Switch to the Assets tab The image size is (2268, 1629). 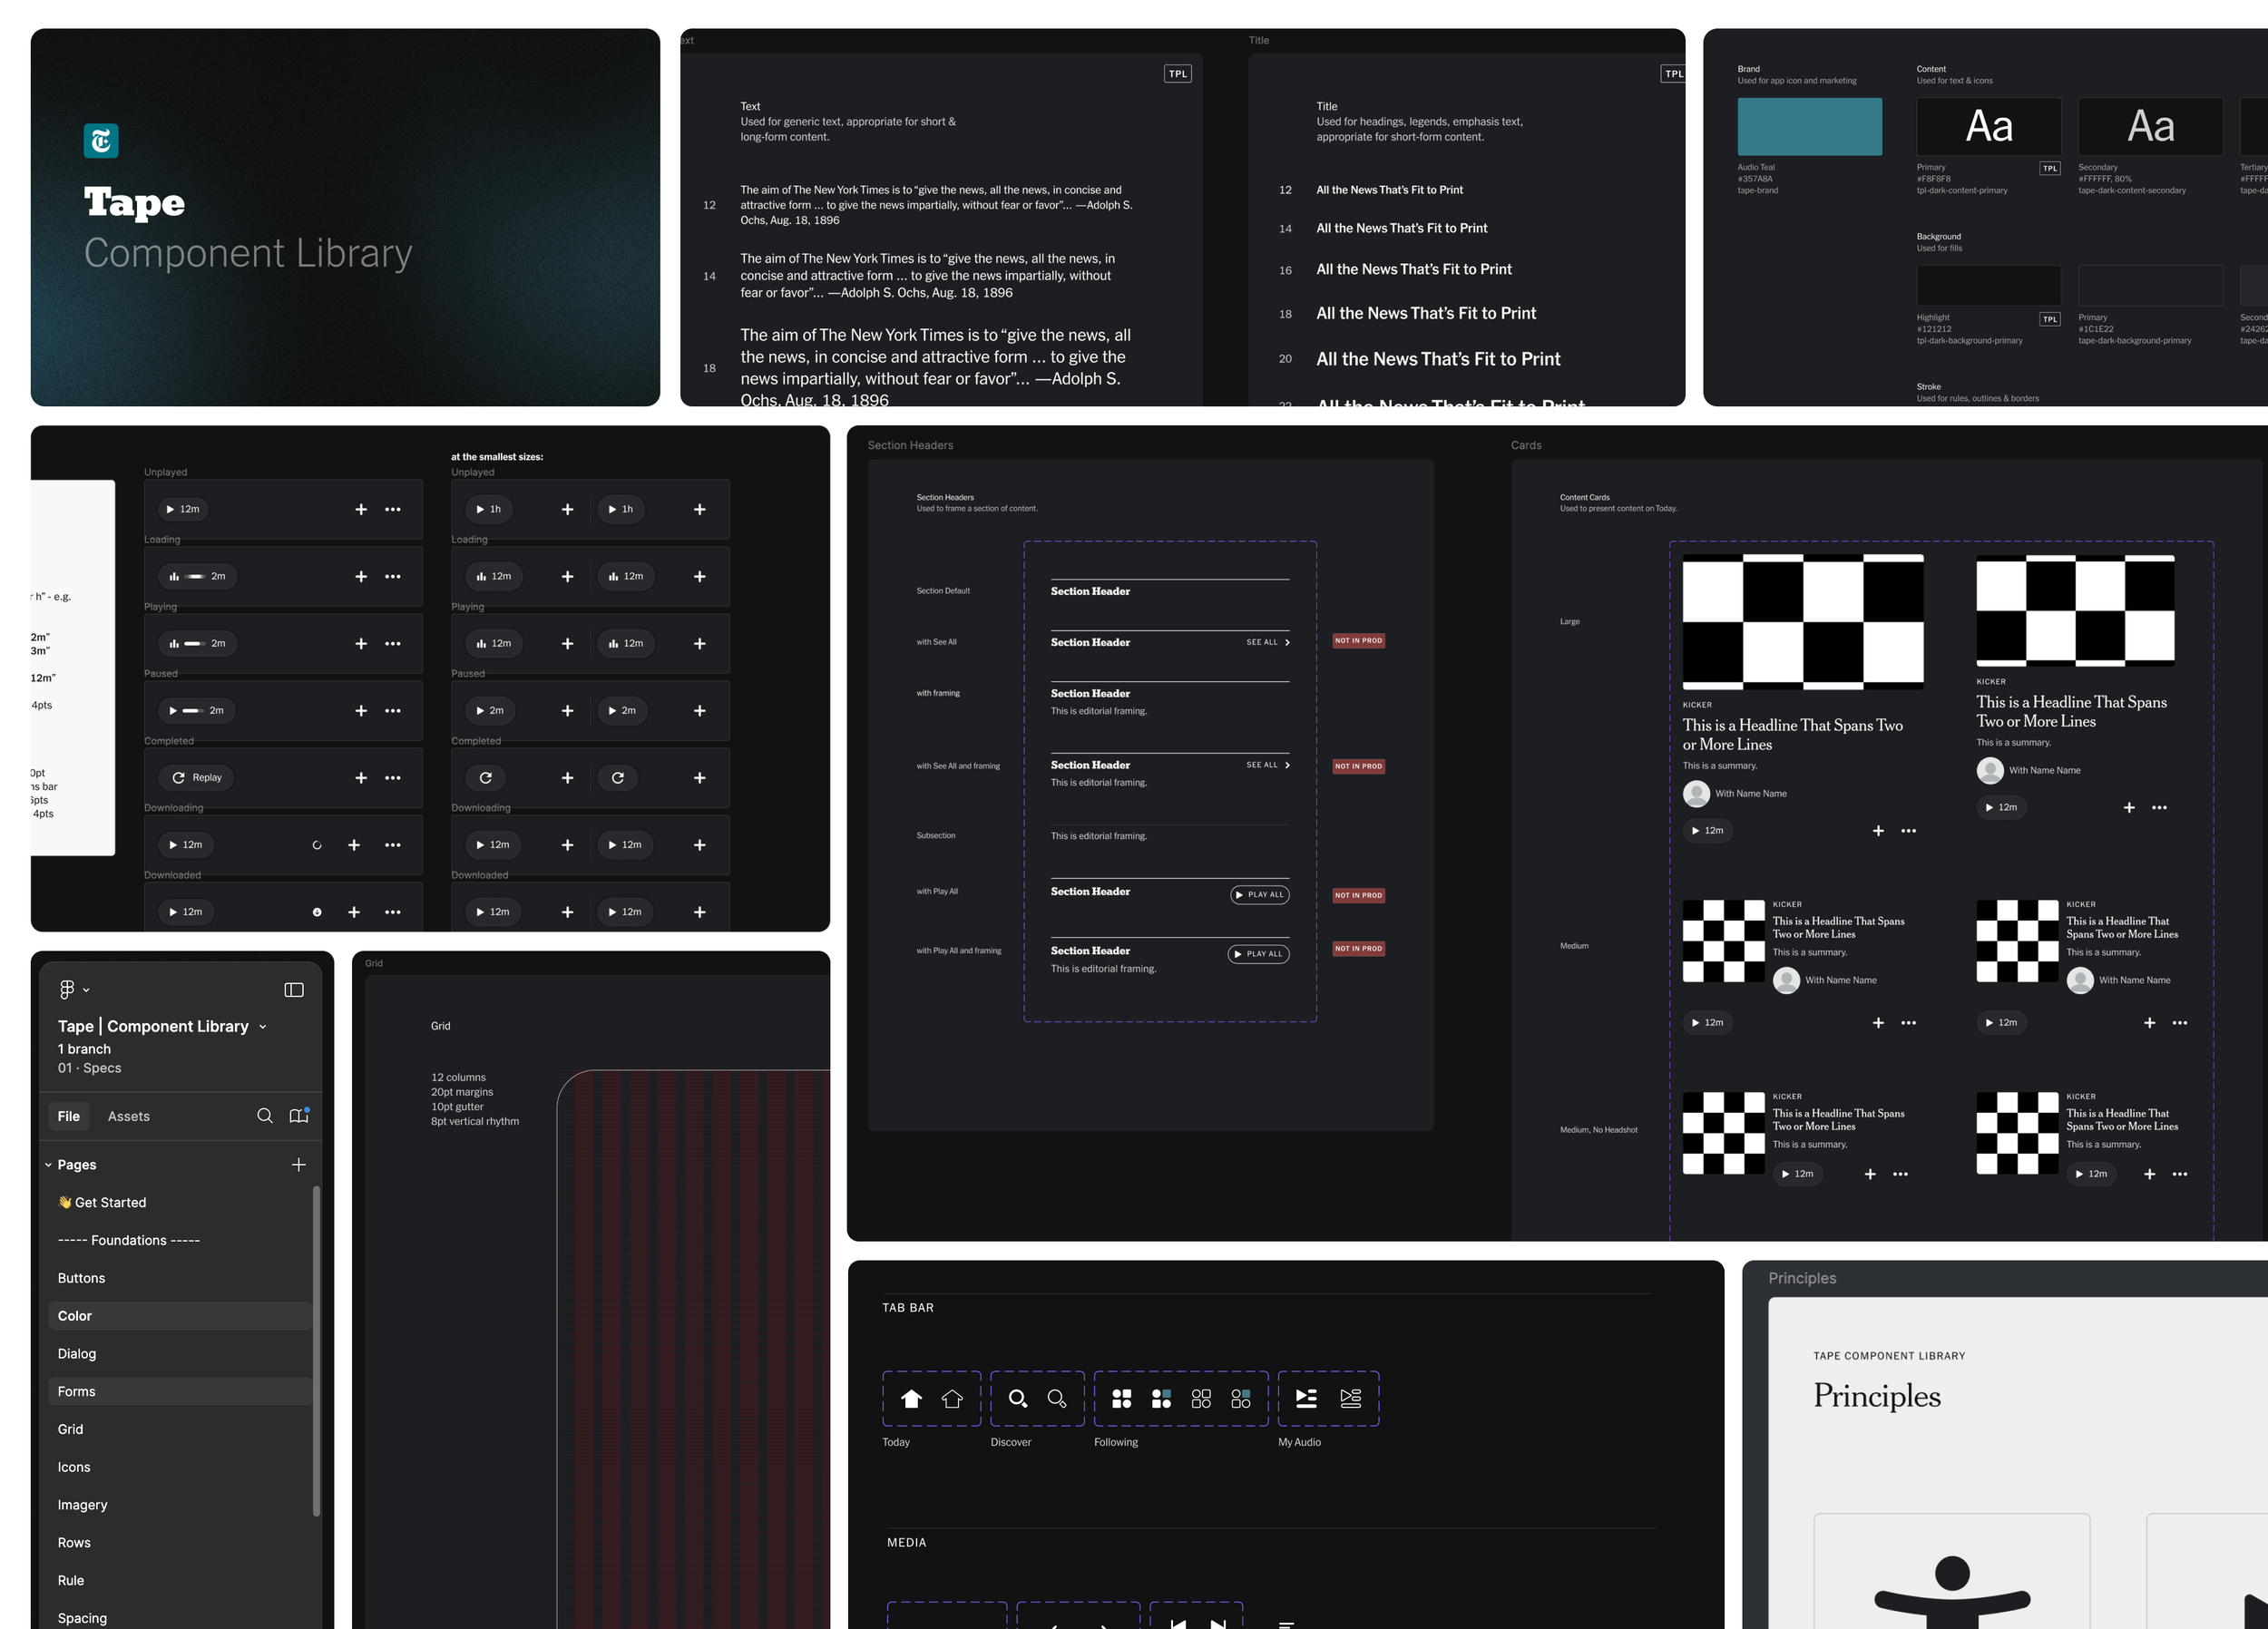click(128, 1116)
